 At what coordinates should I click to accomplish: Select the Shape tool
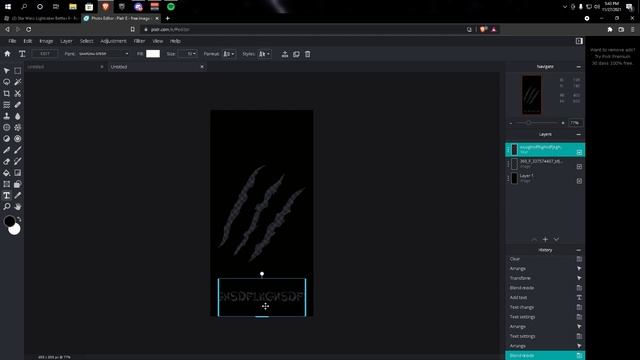[18, 184]
